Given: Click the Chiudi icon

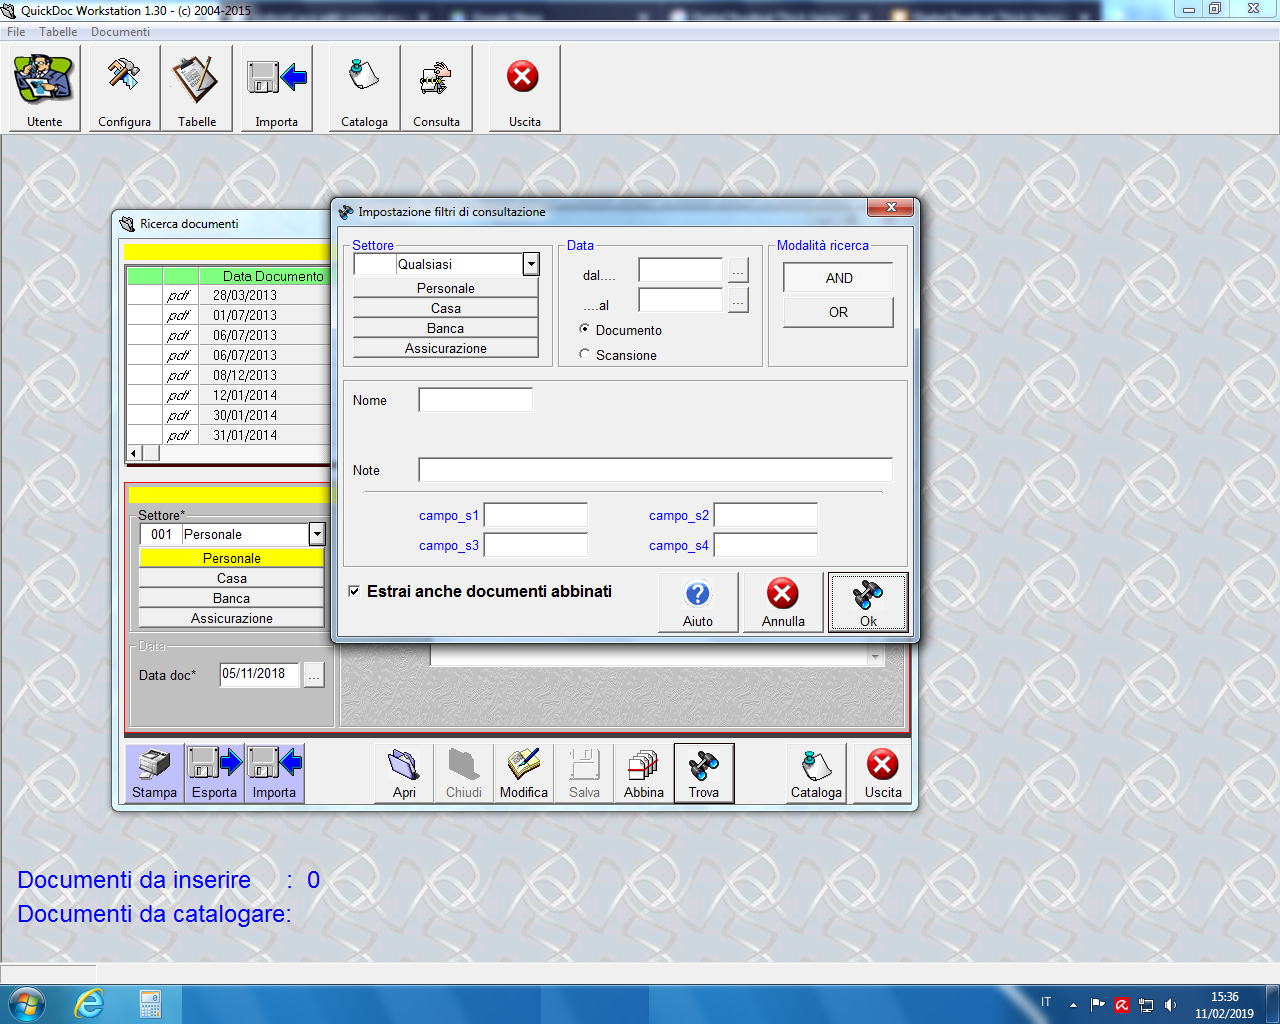Looking at the screenshot, I should [x=463, y=773].
